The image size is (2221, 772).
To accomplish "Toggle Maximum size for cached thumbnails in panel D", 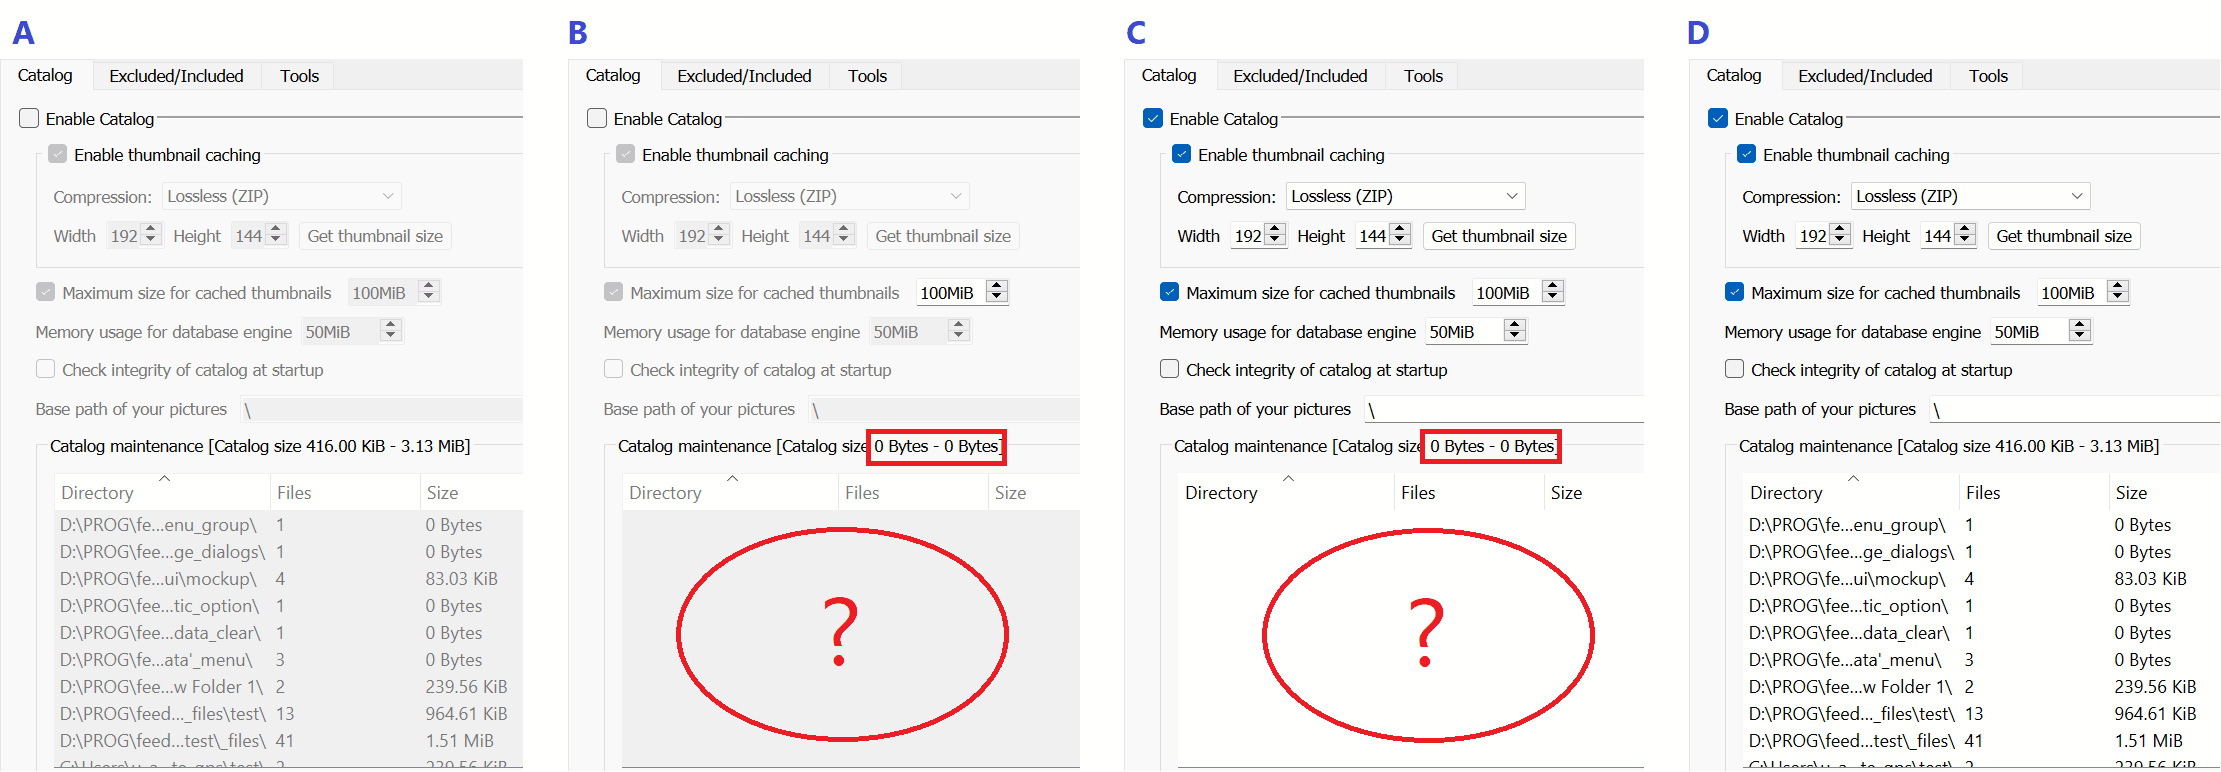I will click(x=1734, y=293).
